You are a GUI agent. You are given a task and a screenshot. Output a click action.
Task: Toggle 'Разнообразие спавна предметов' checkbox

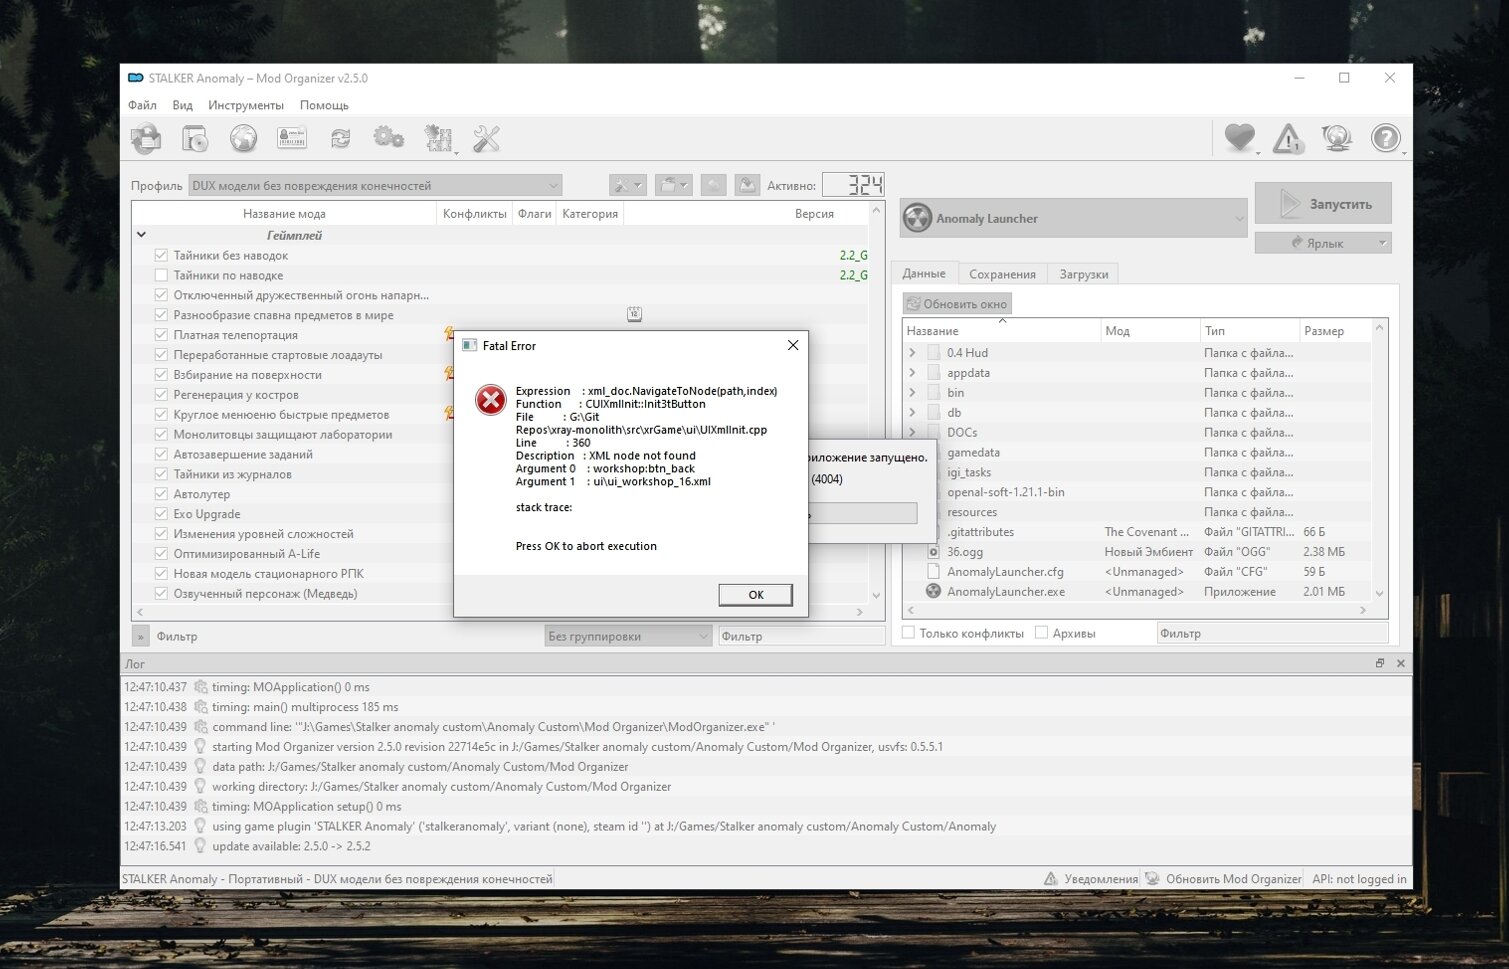(x=161, y=315)
